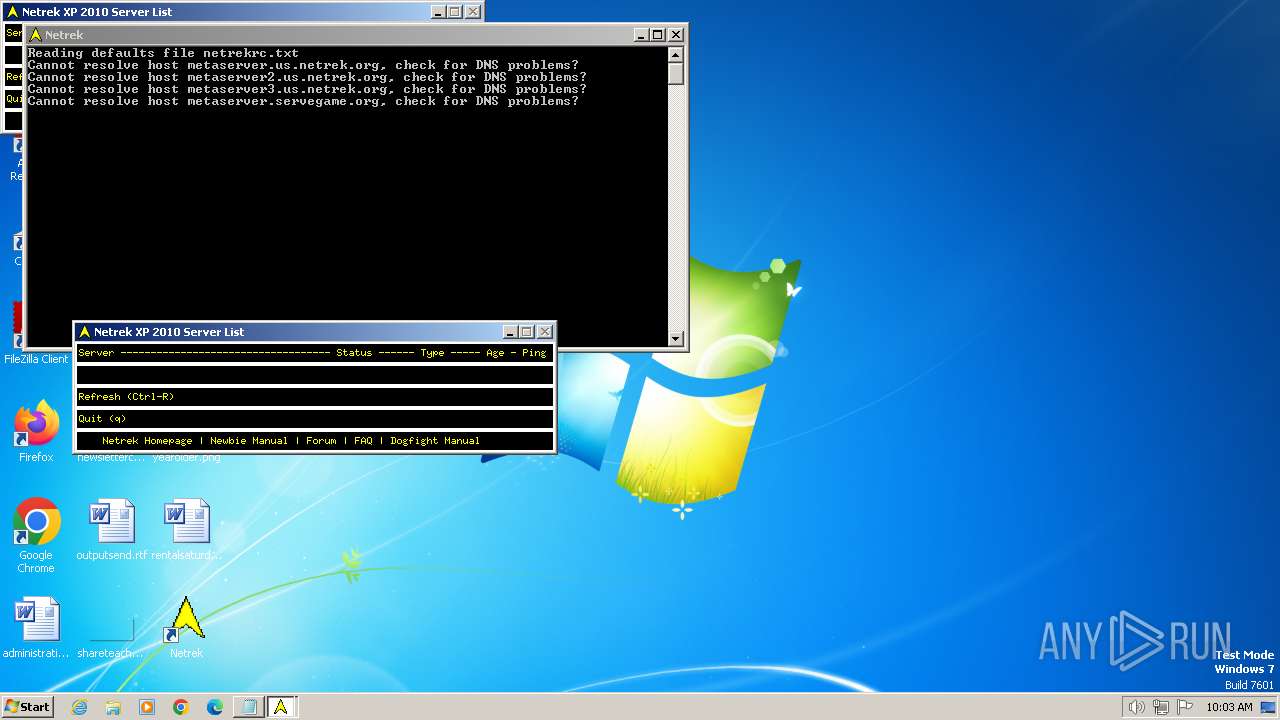The image size is (1280, 720).
Task: Click the metaserver2.us.netrek.org error line
Action: tap(307, 77)
